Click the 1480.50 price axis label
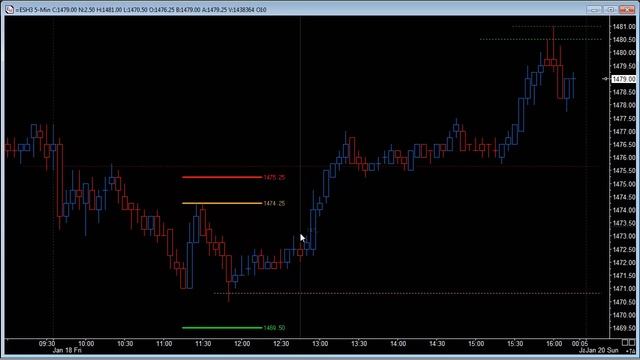Screen dimensions: 640x360 coord(624,40)
